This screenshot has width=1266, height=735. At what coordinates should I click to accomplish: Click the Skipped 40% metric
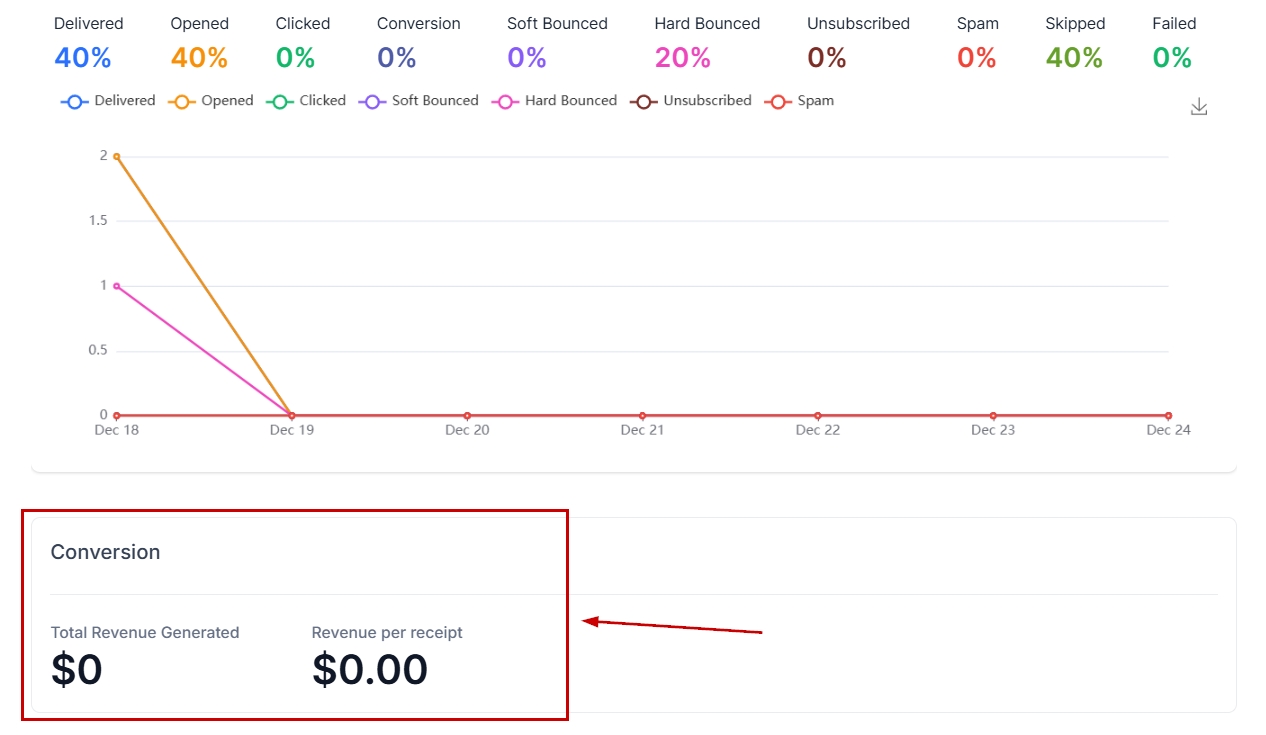tap(1074, 58)
